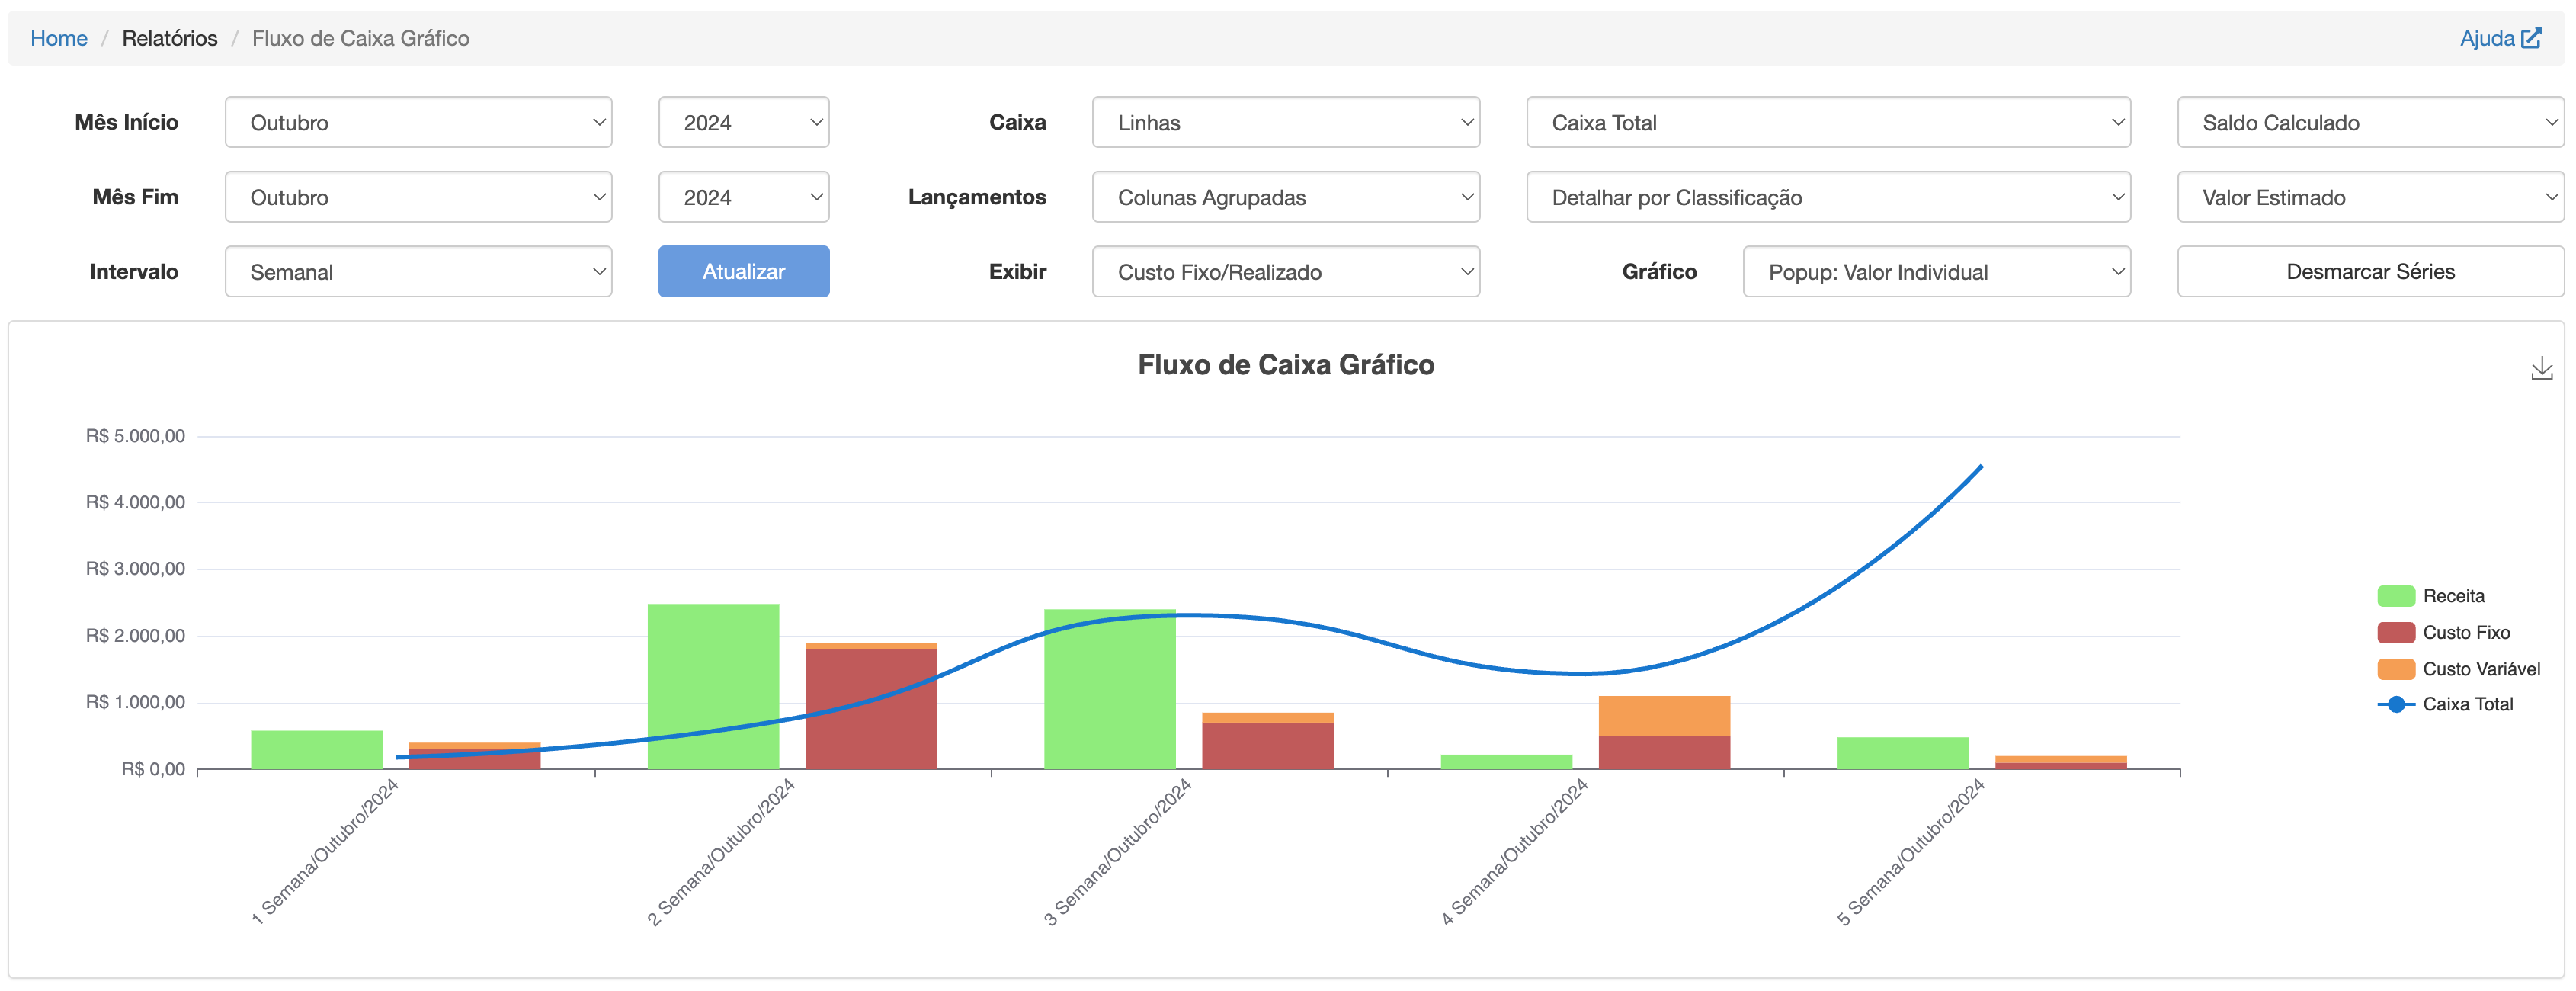Expand Detalhar por Classificação dropdown
This screenshot has width=2576, height=991.
tap(1828, 197)
